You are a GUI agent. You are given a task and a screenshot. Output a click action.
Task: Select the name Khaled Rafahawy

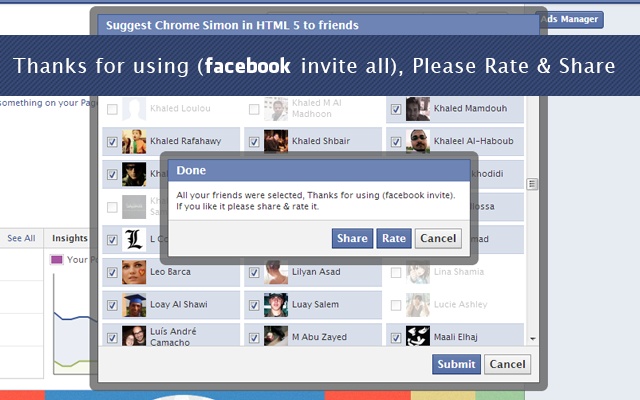point(186,141)
